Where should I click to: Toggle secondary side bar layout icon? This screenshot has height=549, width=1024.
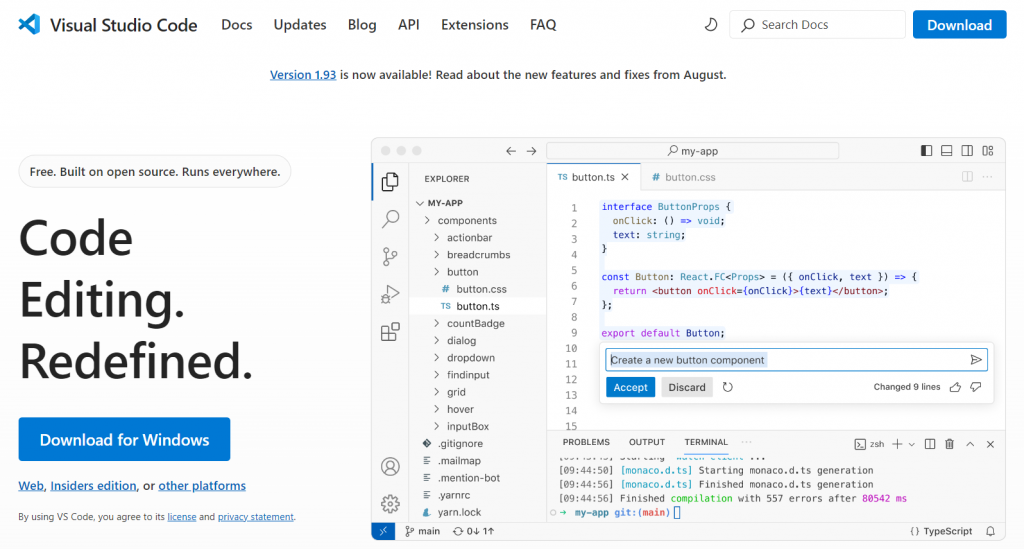pos(967,151)
